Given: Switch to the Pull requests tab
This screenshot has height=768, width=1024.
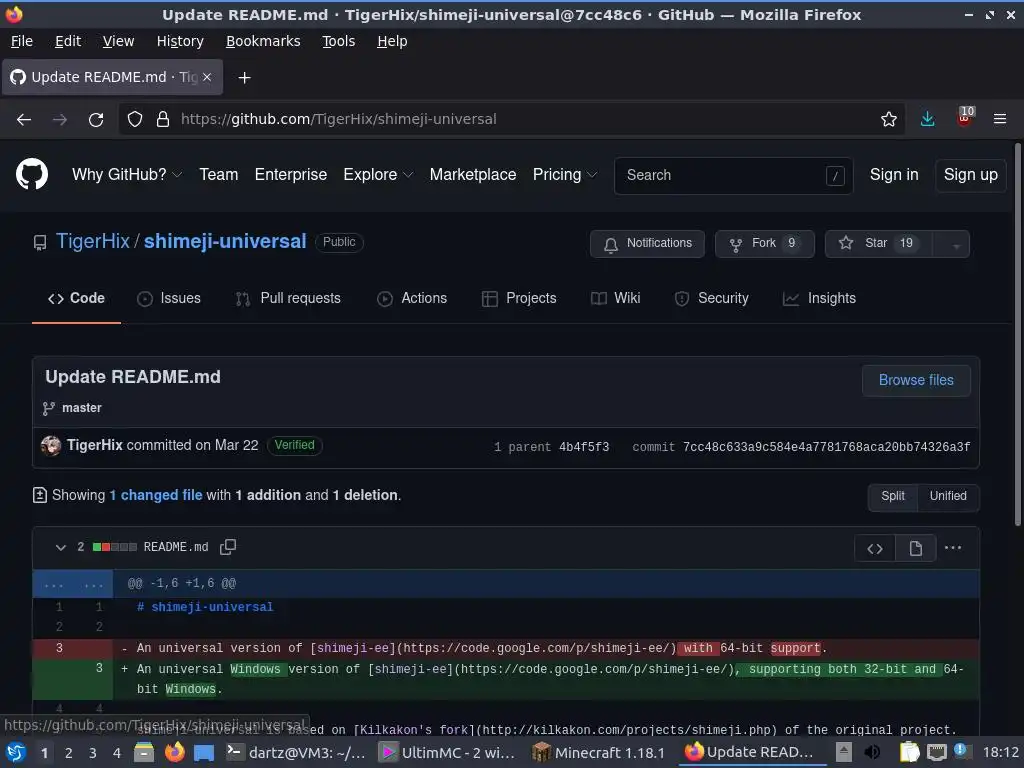Looking at the screenshot, I should click(x=288, y=298).
